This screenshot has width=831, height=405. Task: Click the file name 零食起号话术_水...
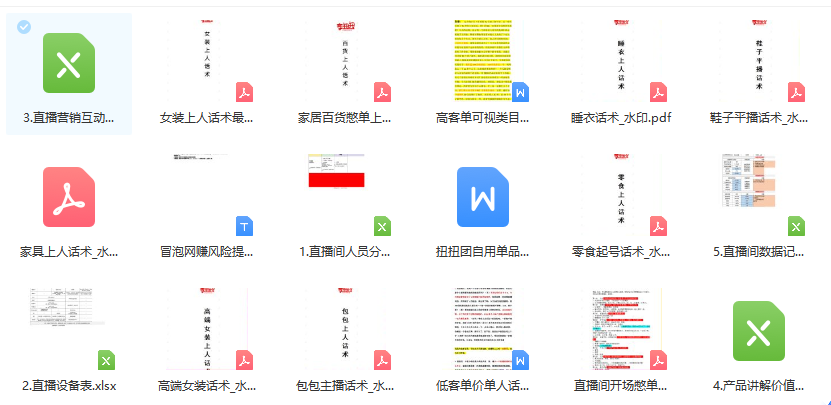(x=621, y=252)
